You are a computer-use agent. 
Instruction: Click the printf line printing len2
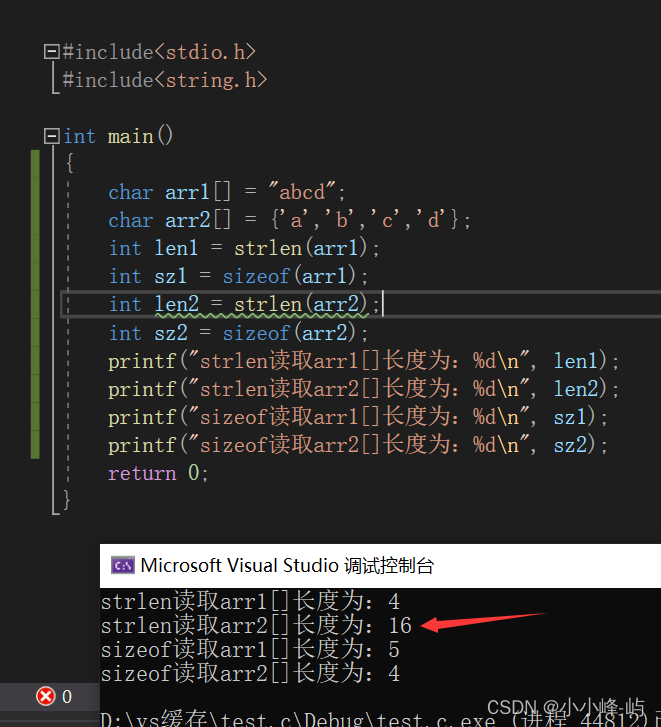(x=363, y=389)
